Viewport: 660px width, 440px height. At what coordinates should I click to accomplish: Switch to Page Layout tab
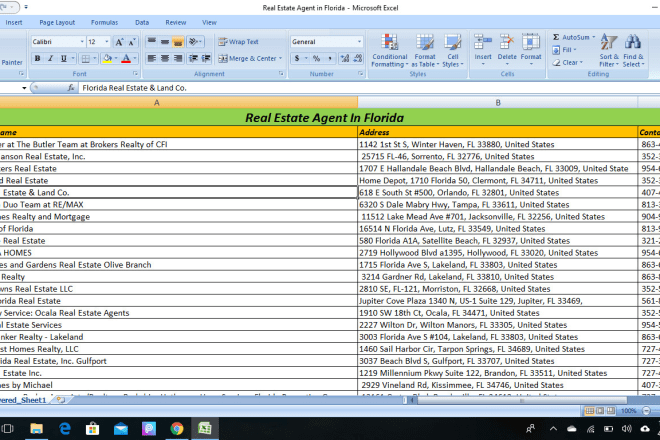coord(57,22)
